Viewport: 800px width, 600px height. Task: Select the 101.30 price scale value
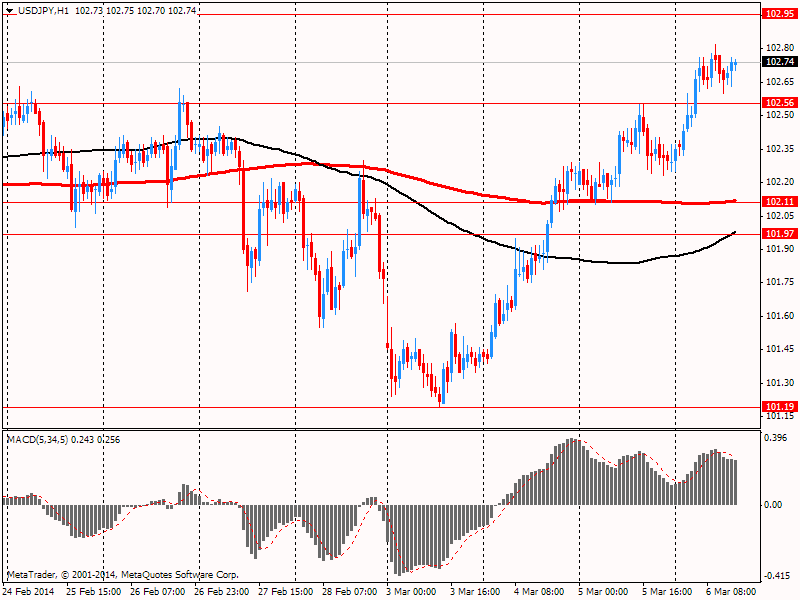coord(780,383)
